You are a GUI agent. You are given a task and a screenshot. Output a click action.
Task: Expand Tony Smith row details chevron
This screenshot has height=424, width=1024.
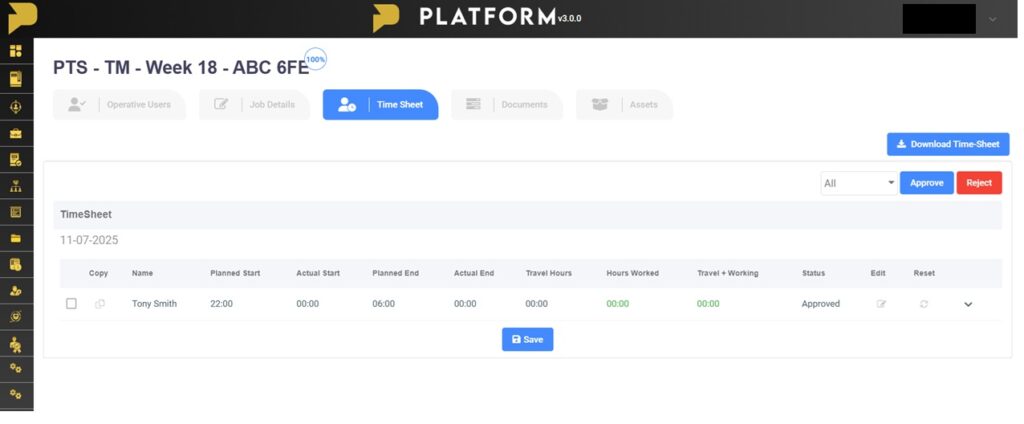[968, 304]
